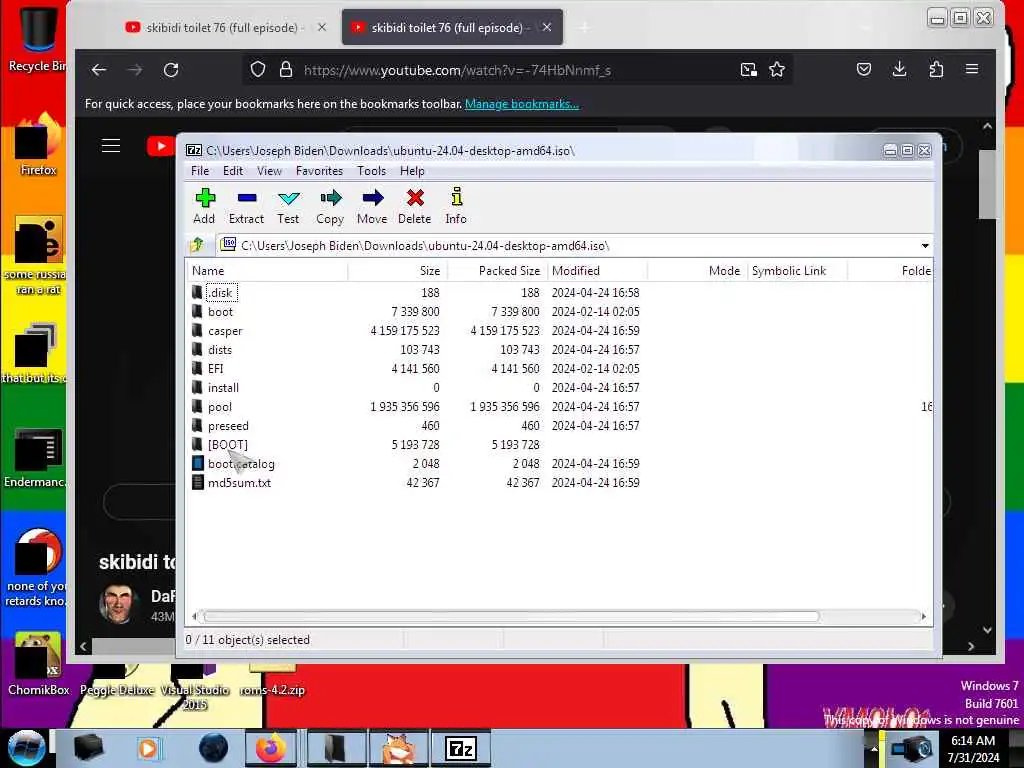The width and height of the screenshot is (1024, 768).
Task: Click the Manage bookmarks link
Action: tap(522, 104)
